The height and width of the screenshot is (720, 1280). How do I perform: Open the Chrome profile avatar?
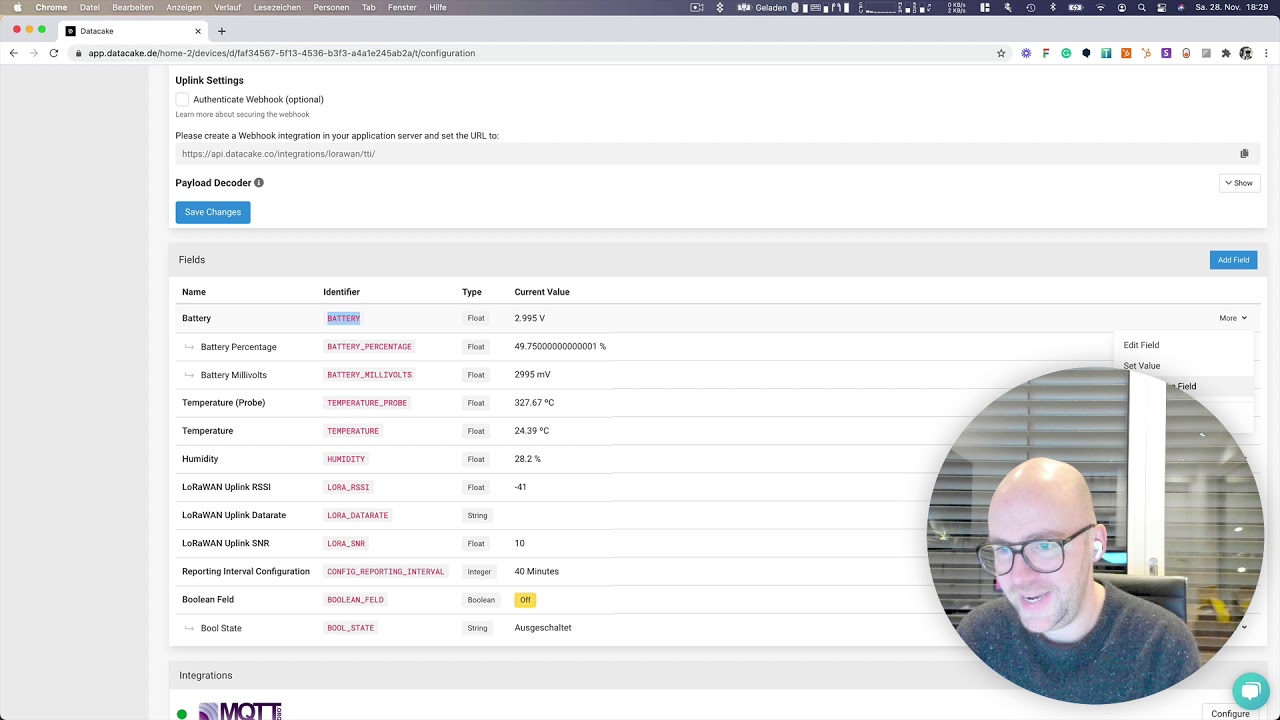1246,53
